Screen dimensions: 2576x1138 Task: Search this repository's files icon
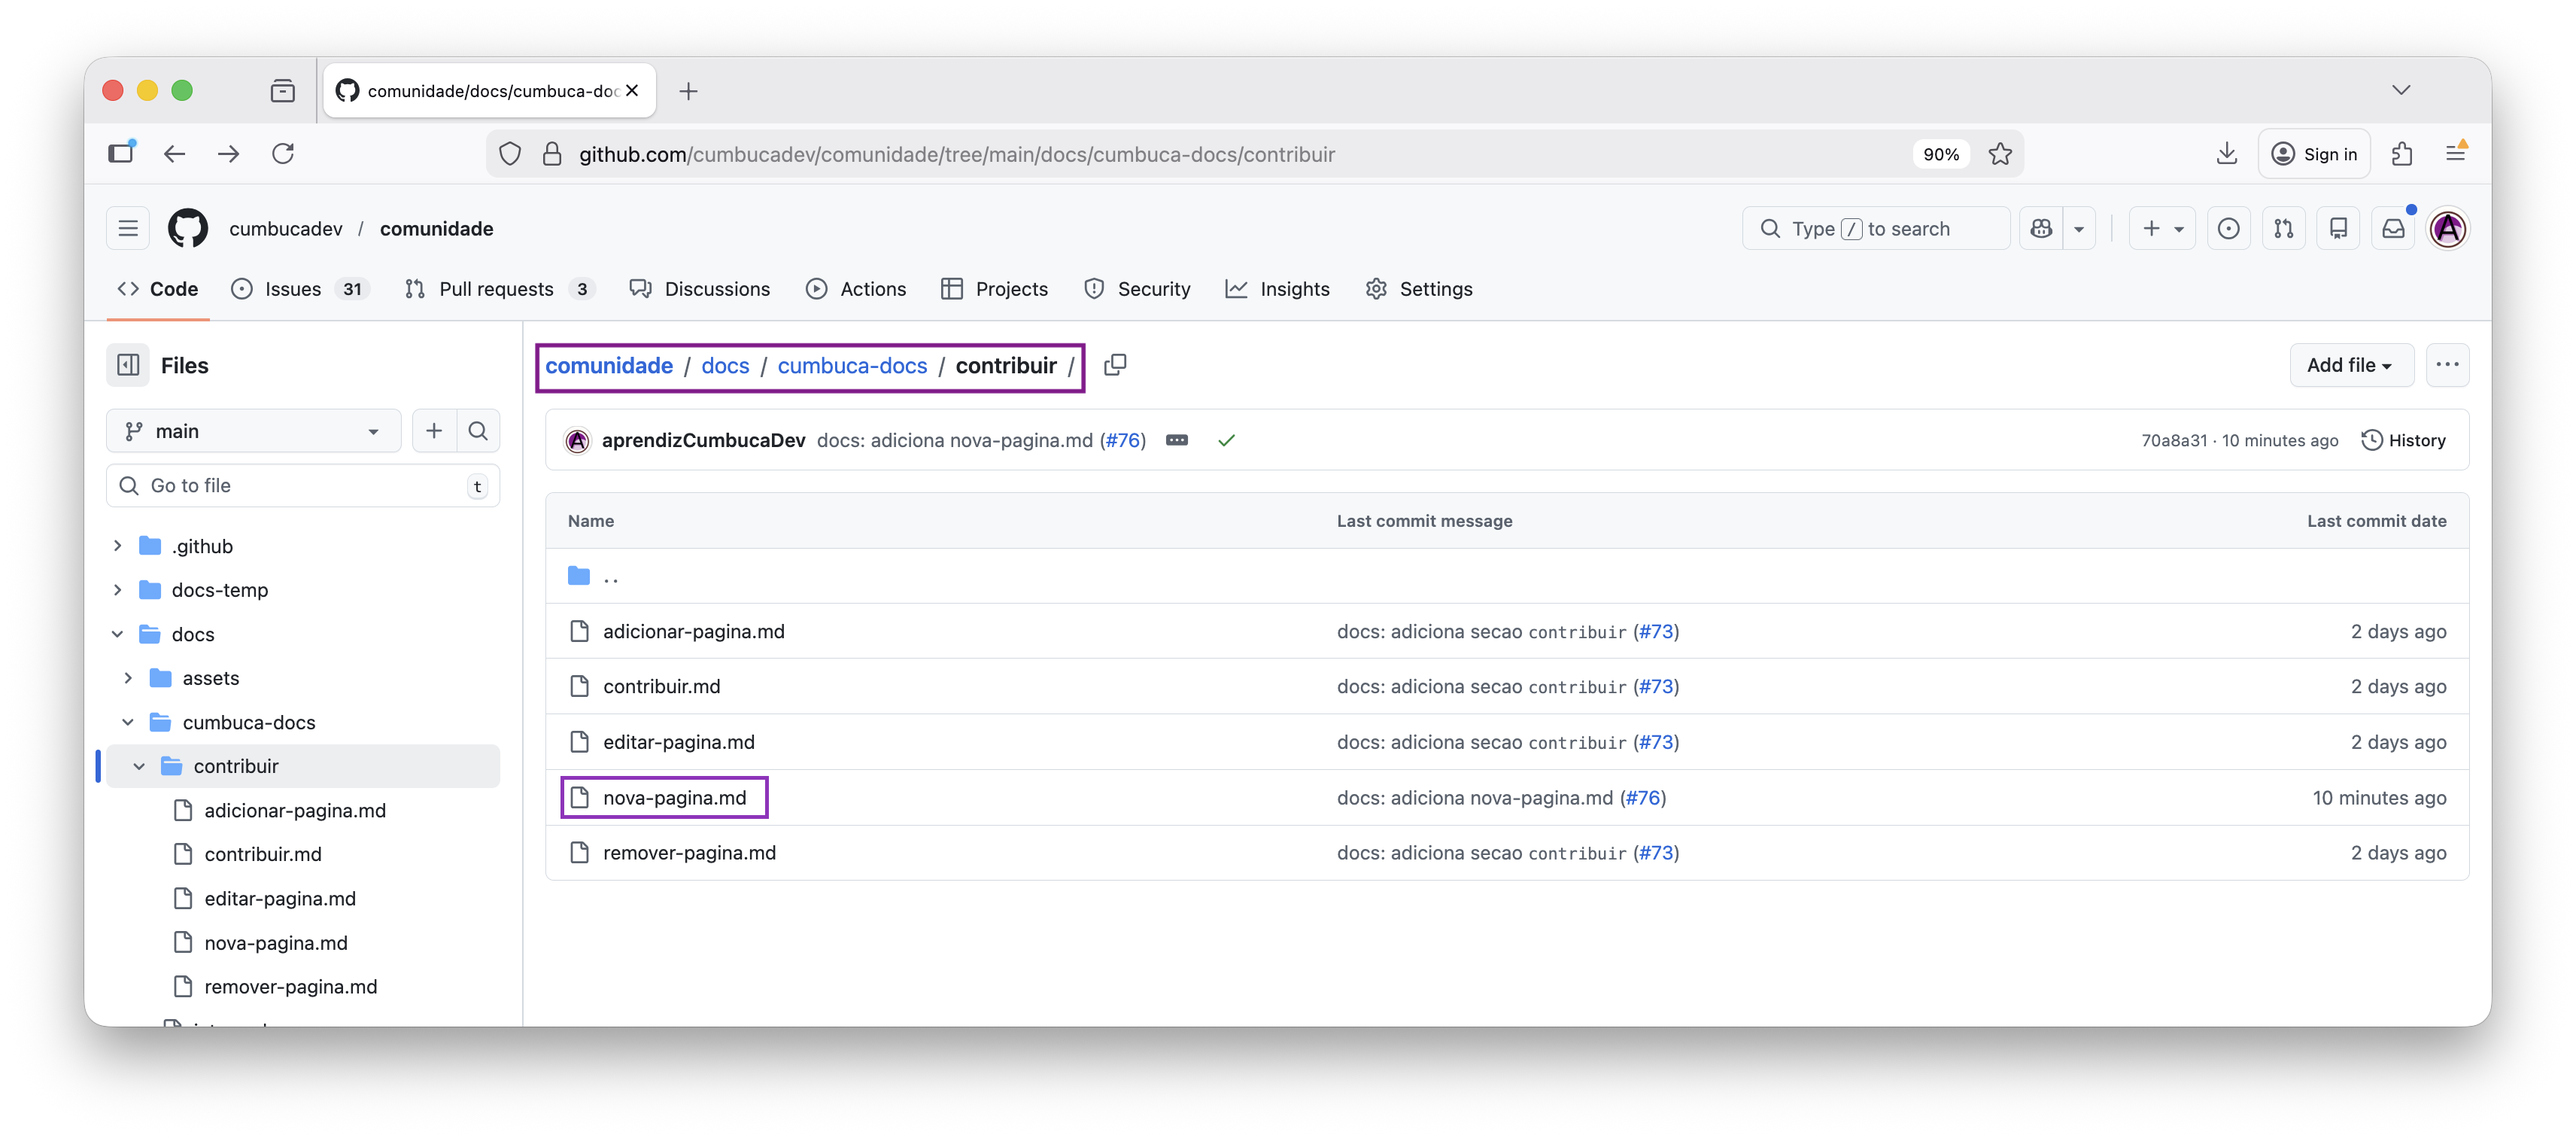click(478, 431)
